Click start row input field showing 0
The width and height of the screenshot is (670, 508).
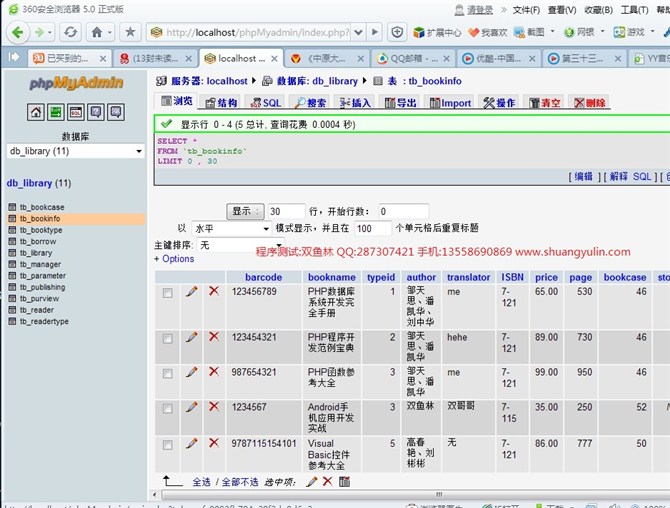coord(403,211)
